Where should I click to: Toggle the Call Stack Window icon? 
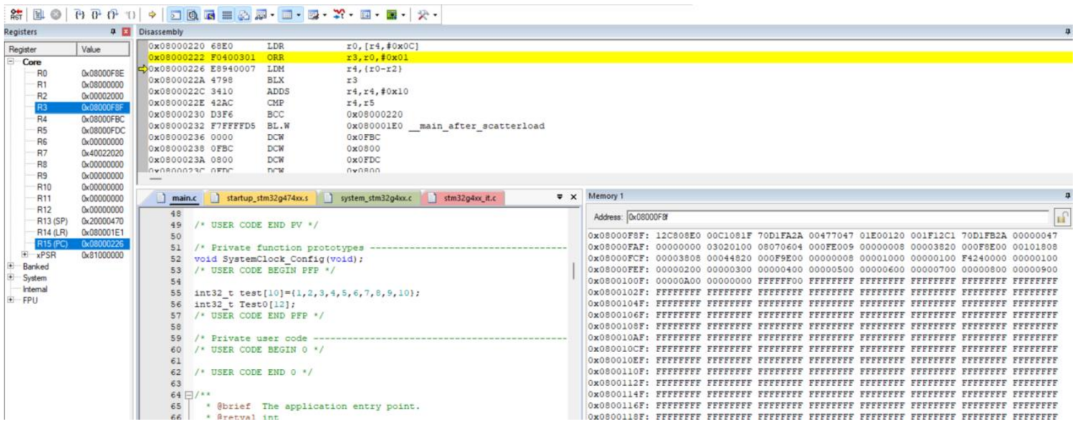[243, 14]
